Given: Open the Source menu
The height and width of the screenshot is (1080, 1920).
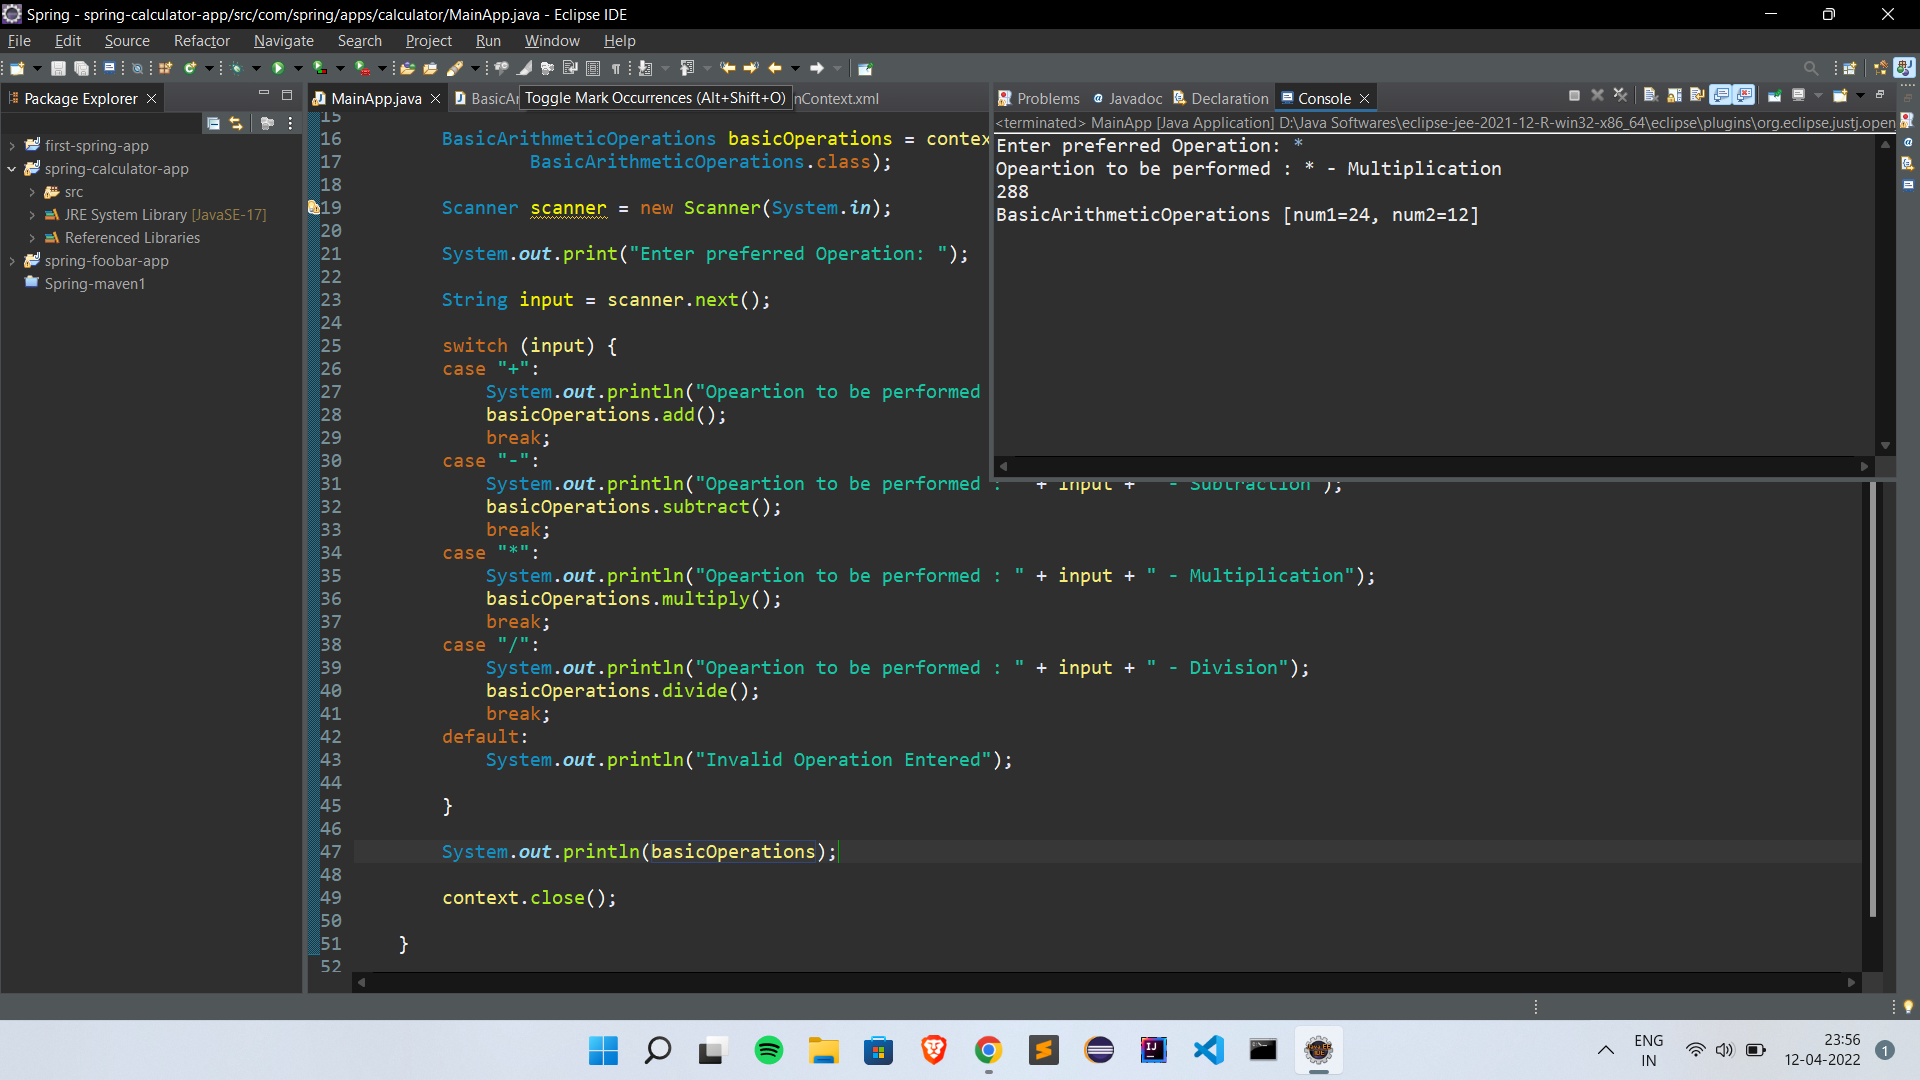Looking at the screenshot, I should click(x=127, y=41).
